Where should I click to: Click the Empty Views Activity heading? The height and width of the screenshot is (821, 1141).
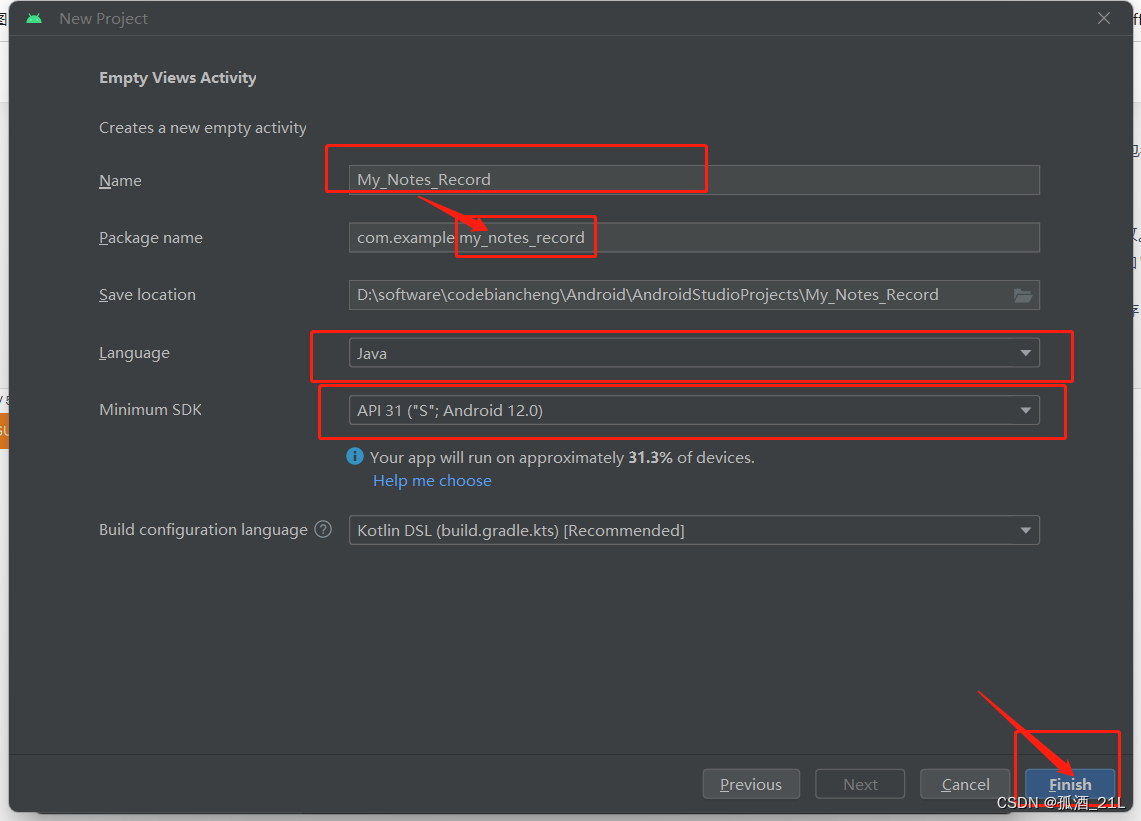[178, 78]
